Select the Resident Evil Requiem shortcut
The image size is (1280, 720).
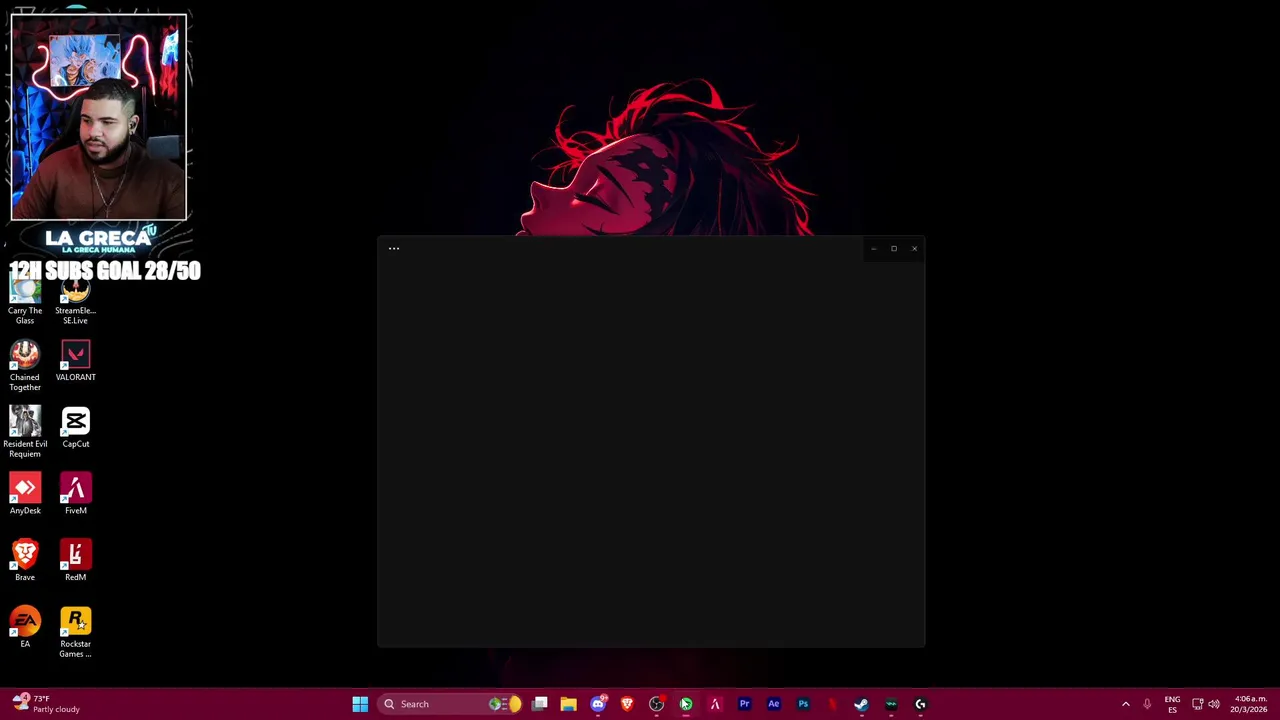[x=25, y=432]
